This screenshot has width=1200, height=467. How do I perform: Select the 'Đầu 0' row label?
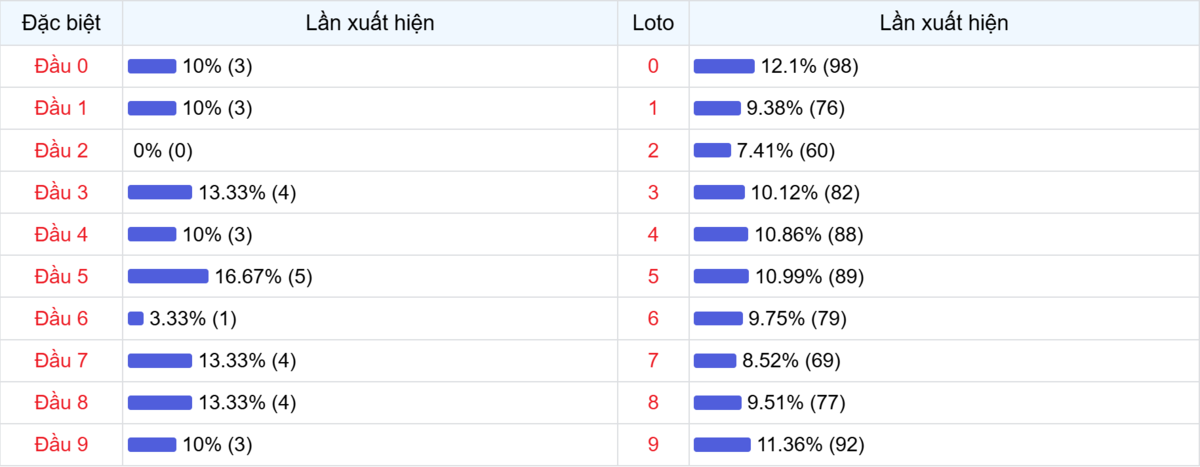61,66
